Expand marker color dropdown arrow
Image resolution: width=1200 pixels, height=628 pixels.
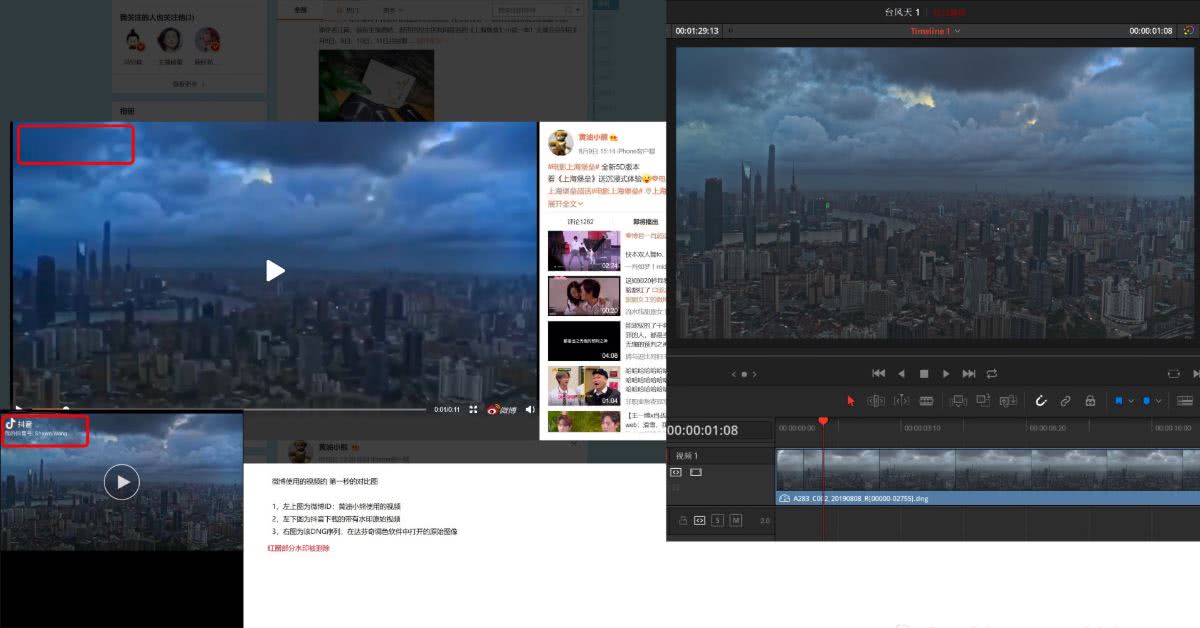(1159, 401)
